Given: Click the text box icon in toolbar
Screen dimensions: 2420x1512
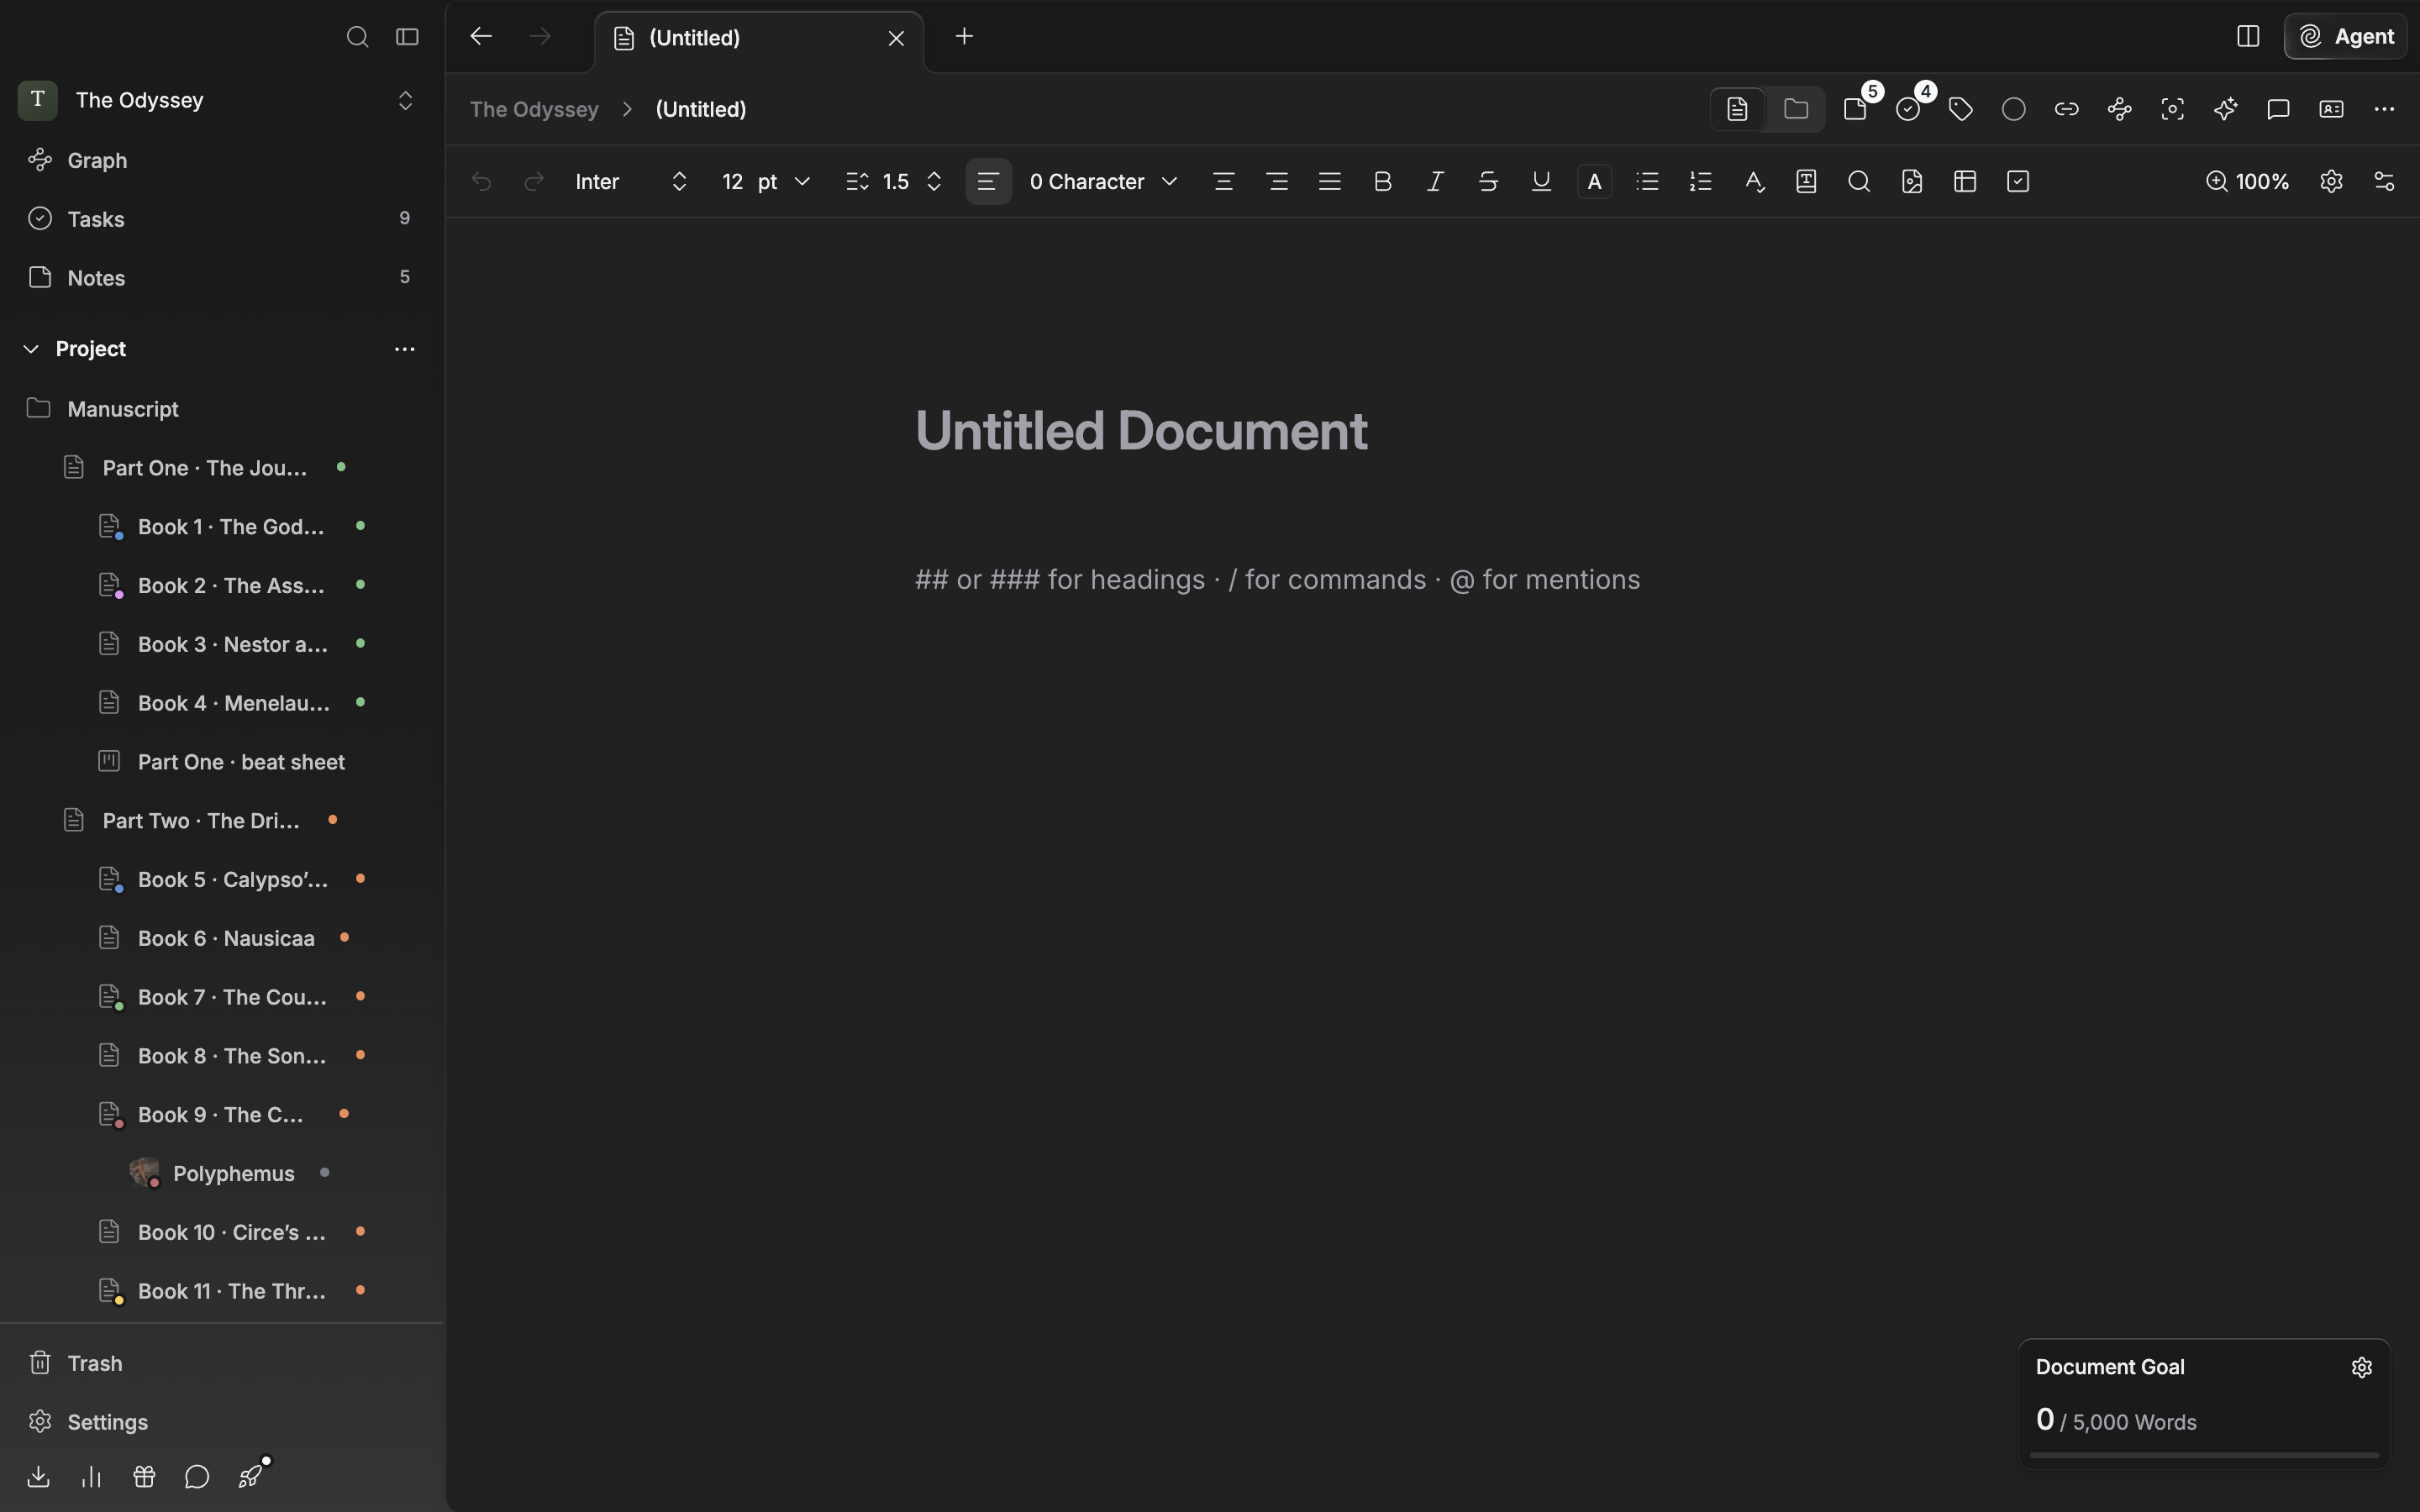Looking at the screenshot, I should 1807,182.
